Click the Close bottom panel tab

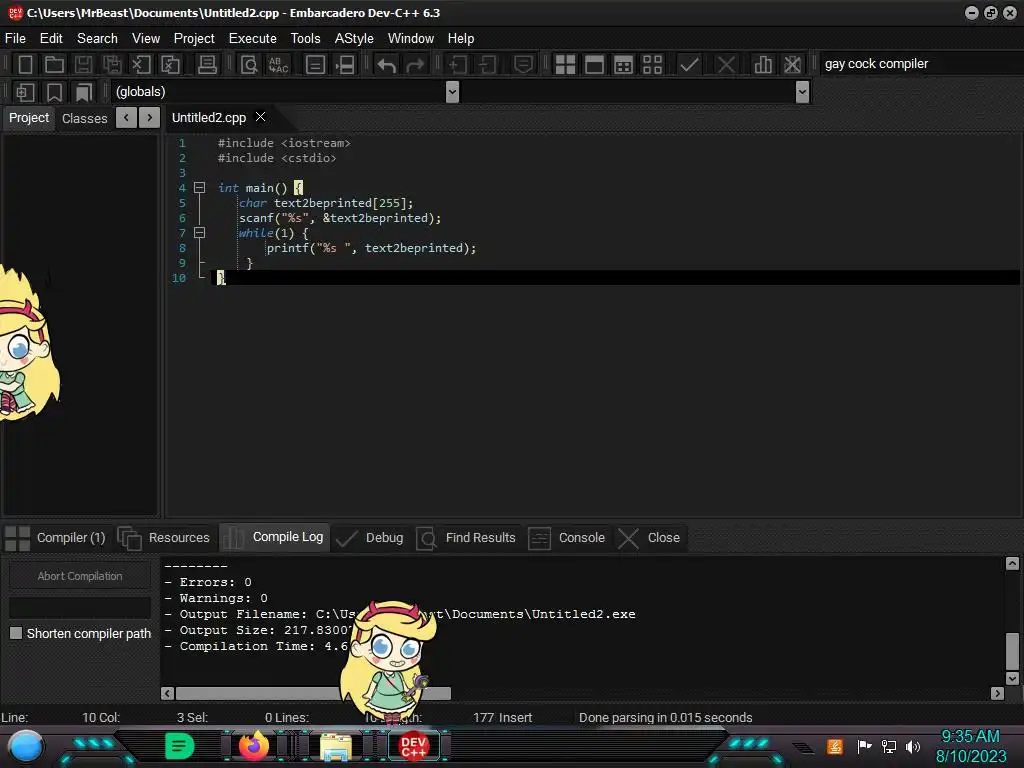[x=650, y=537]
